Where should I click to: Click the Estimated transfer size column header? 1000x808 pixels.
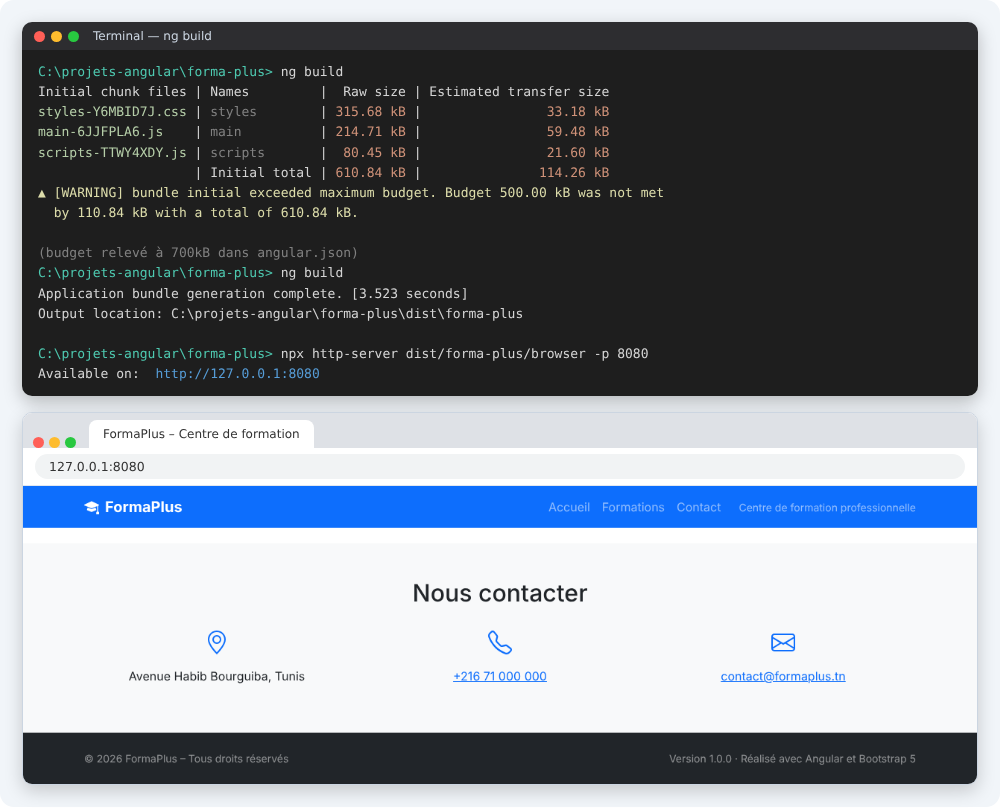tap(519, 92)
